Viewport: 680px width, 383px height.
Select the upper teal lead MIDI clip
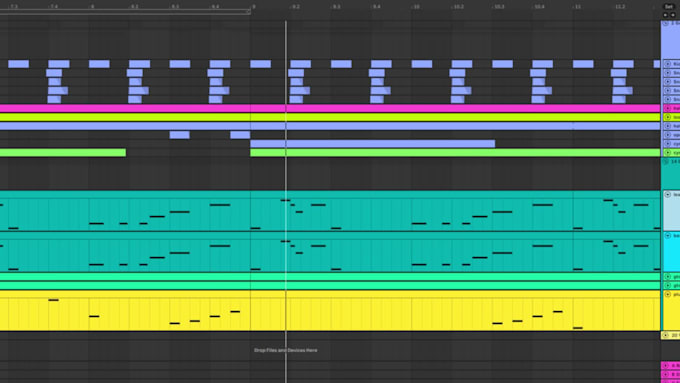coord(330,211)
